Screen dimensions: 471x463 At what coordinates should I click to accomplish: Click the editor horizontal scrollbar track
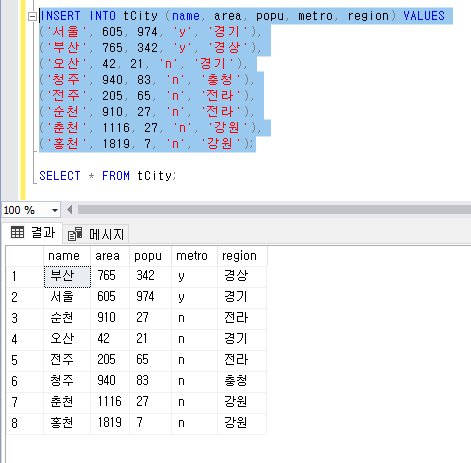point(273,210)
